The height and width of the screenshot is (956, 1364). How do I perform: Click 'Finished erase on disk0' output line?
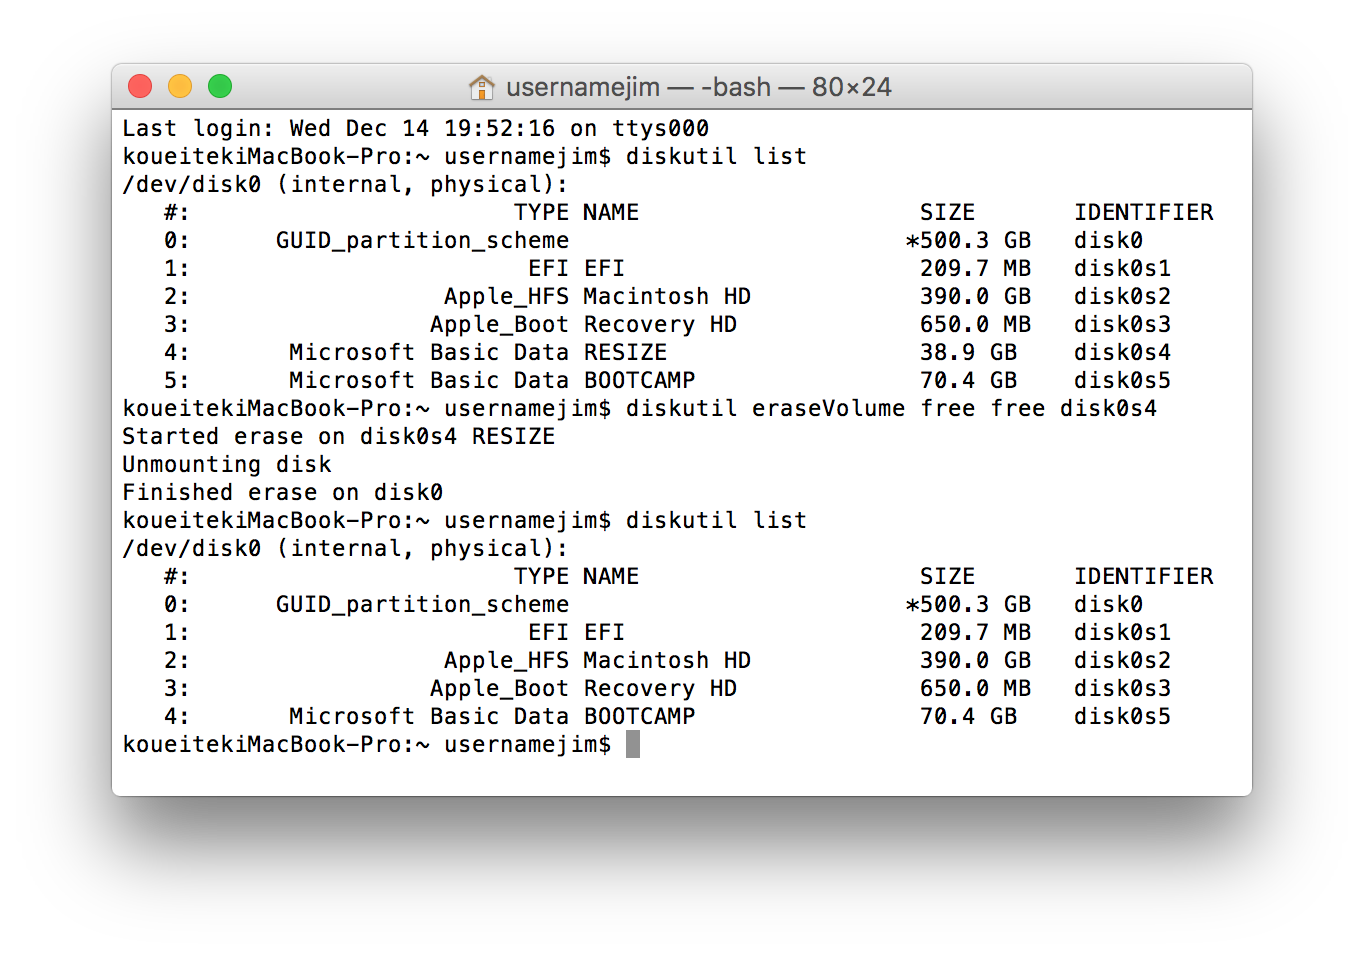coord(282,492)
